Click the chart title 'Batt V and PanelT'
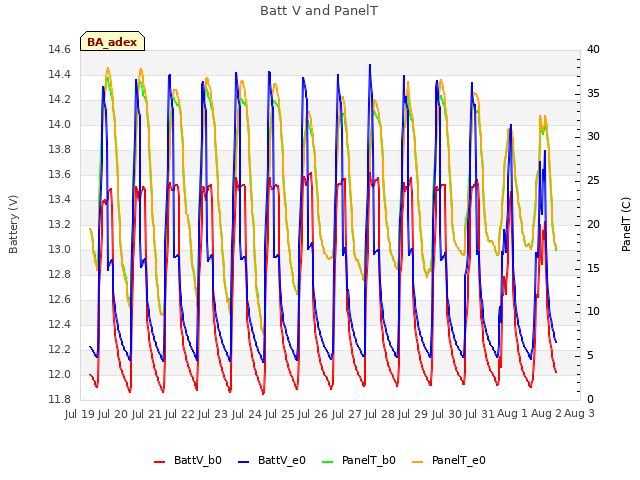 [319, 11]
